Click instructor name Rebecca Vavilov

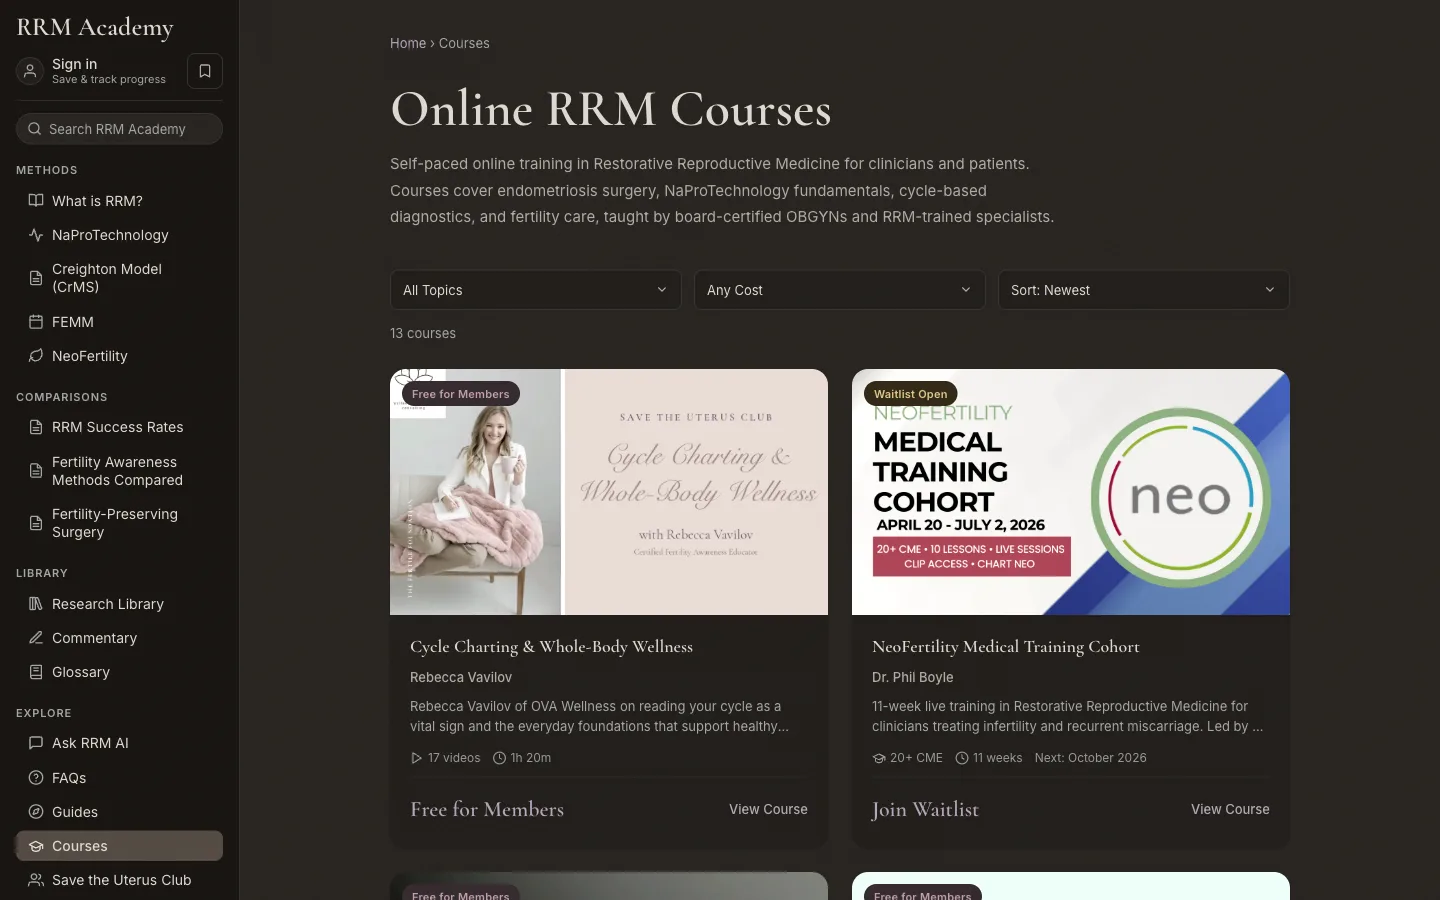tap(461, 677)
